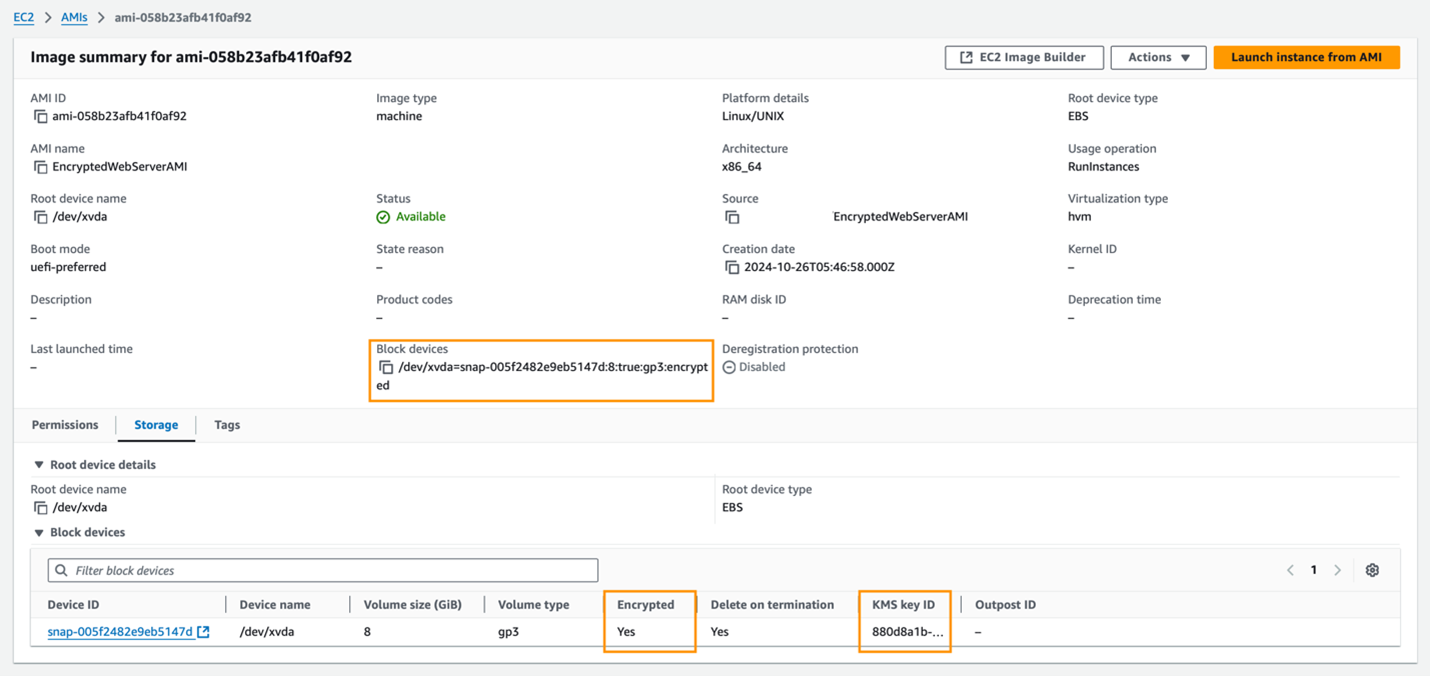Open the Tags tab
The width and height of the screenshot is (1430, 676).
227,425
